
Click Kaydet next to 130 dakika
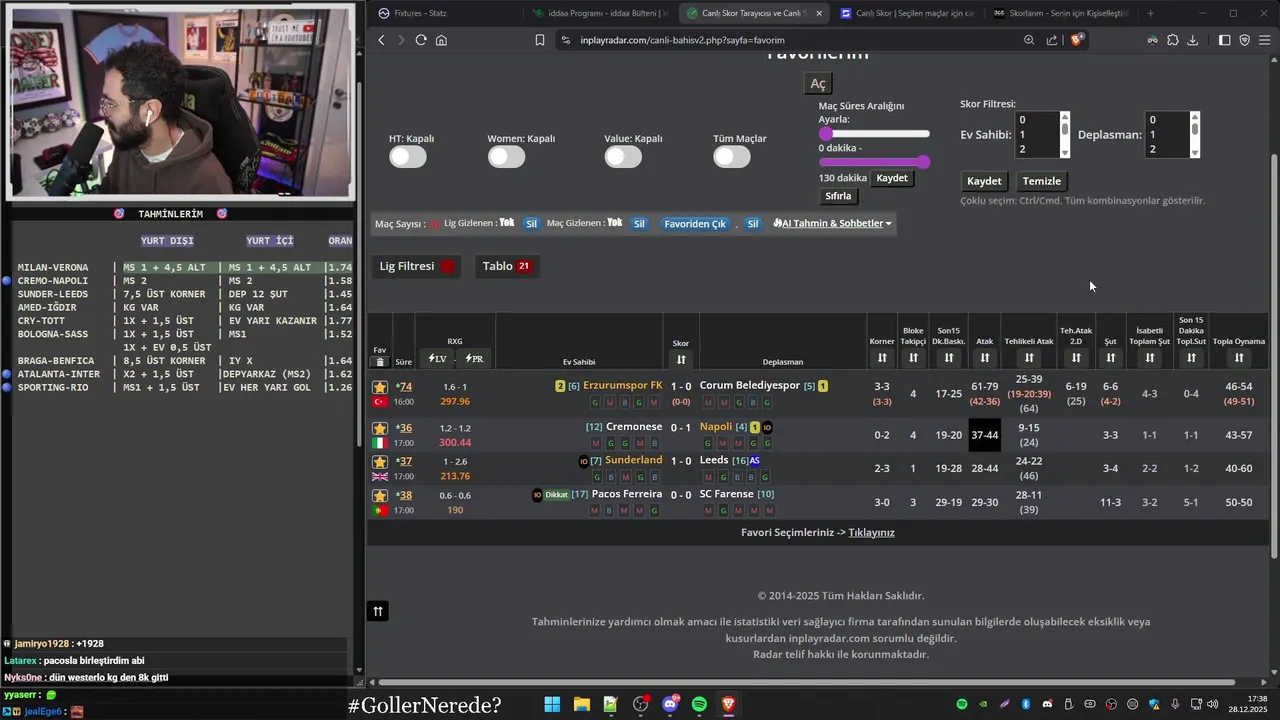(892, 178)
